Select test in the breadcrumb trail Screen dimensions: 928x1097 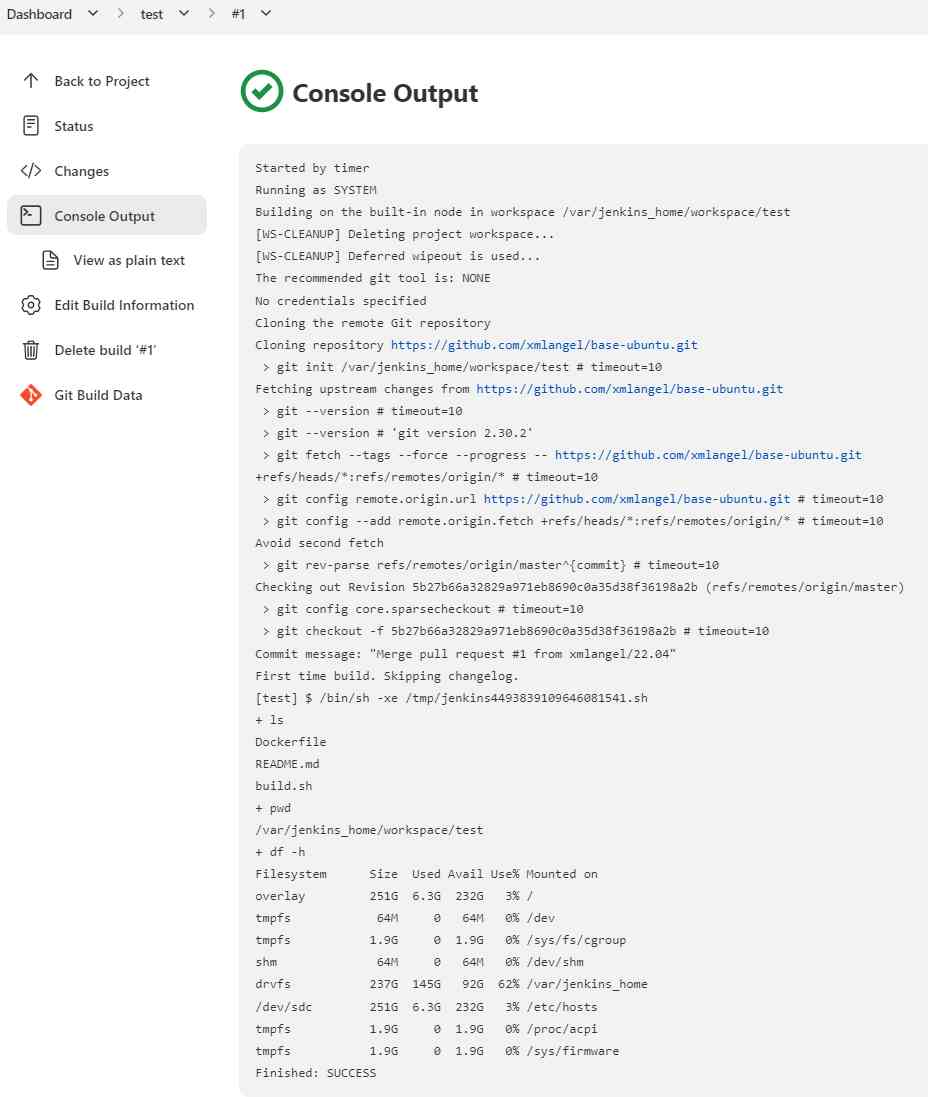(x=152, y=14)
